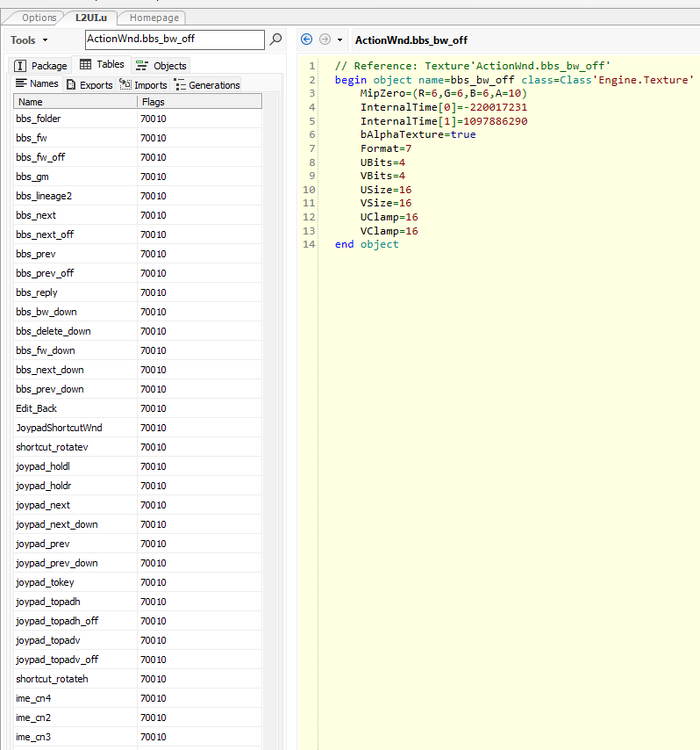Viewport: 700px width, 750px height.
Task: Switch to the Package tab
Action: point(41,66)
